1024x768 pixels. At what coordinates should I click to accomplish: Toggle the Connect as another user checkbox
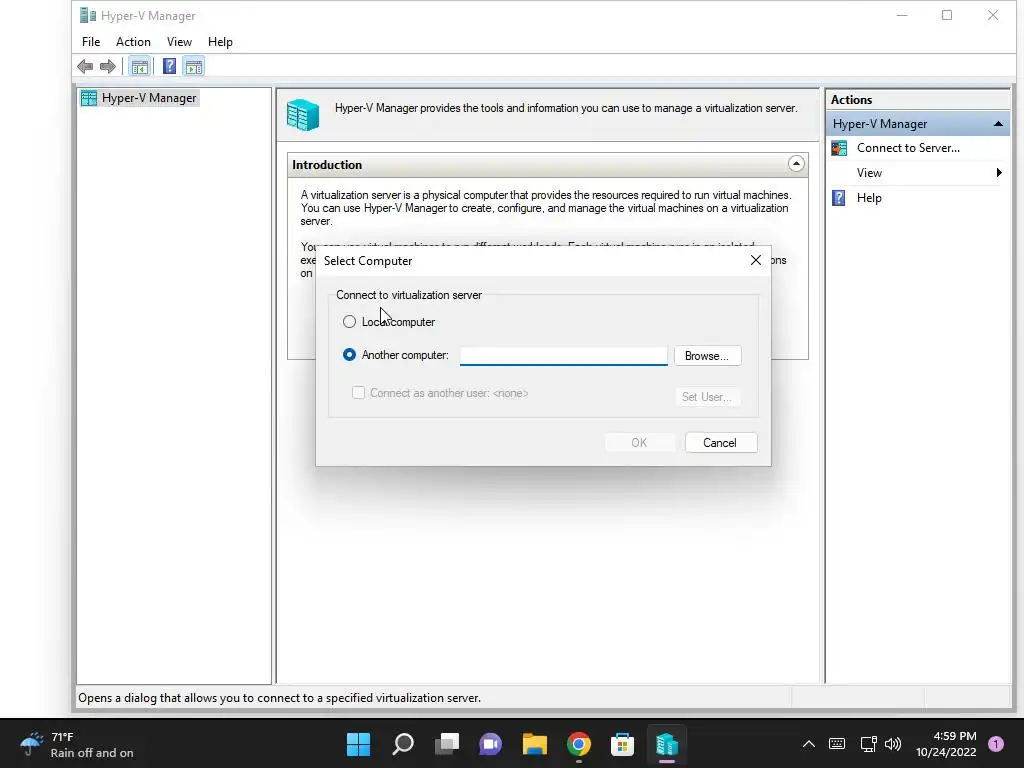coord(359,392)
